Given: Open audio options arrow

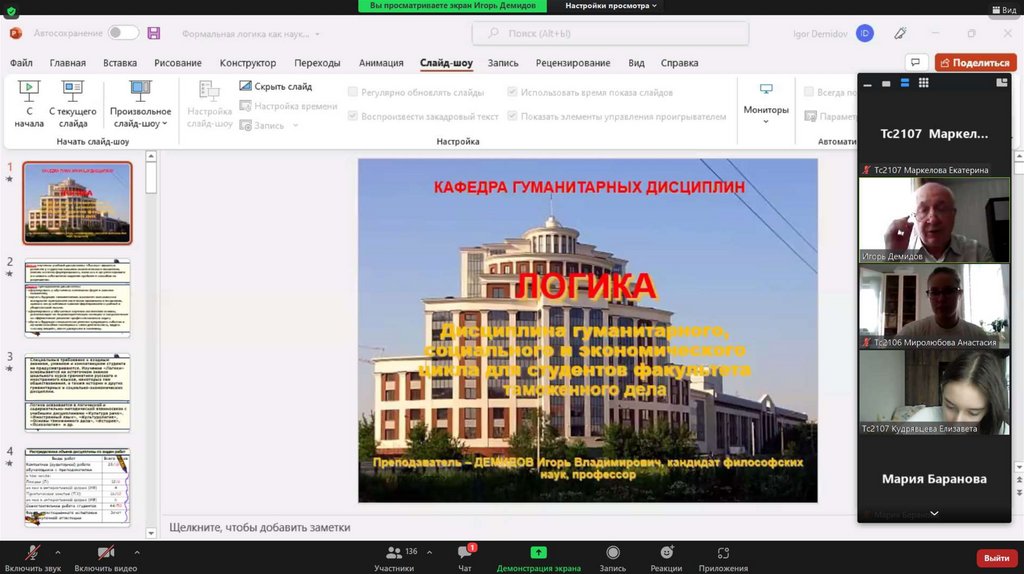Looking at the screenshot, I should click(x=57, y=552).
